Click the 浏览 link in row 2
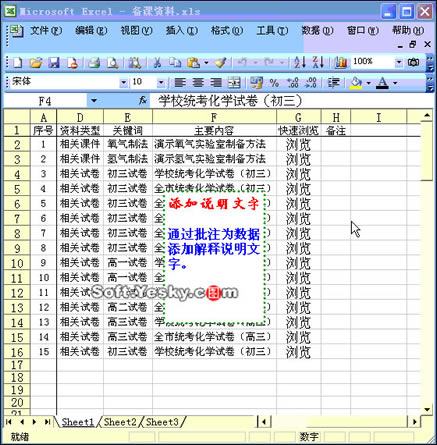 [x=298, y=145]
